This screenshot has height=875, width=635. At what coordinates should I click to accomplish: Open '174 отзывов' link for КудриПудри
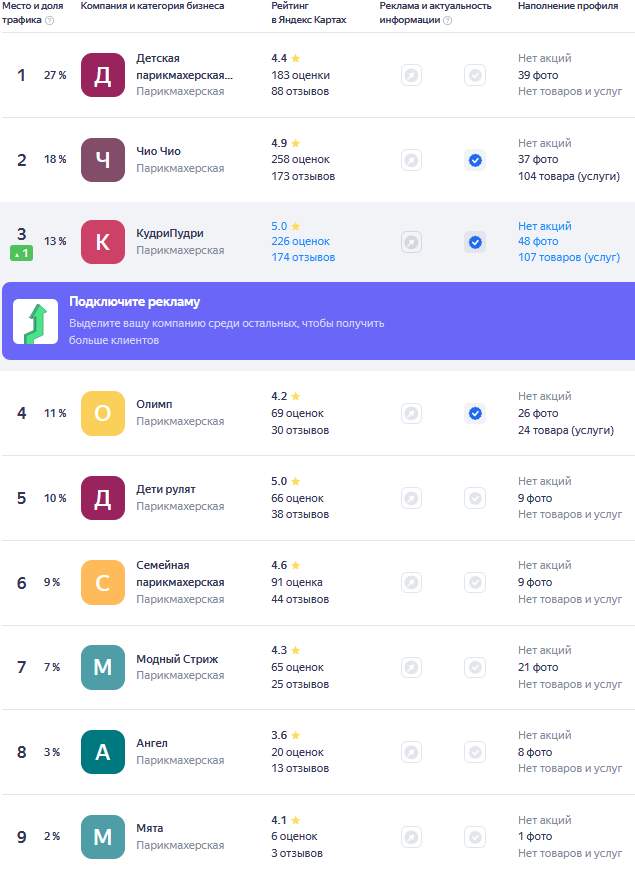(x=303, y=258)
